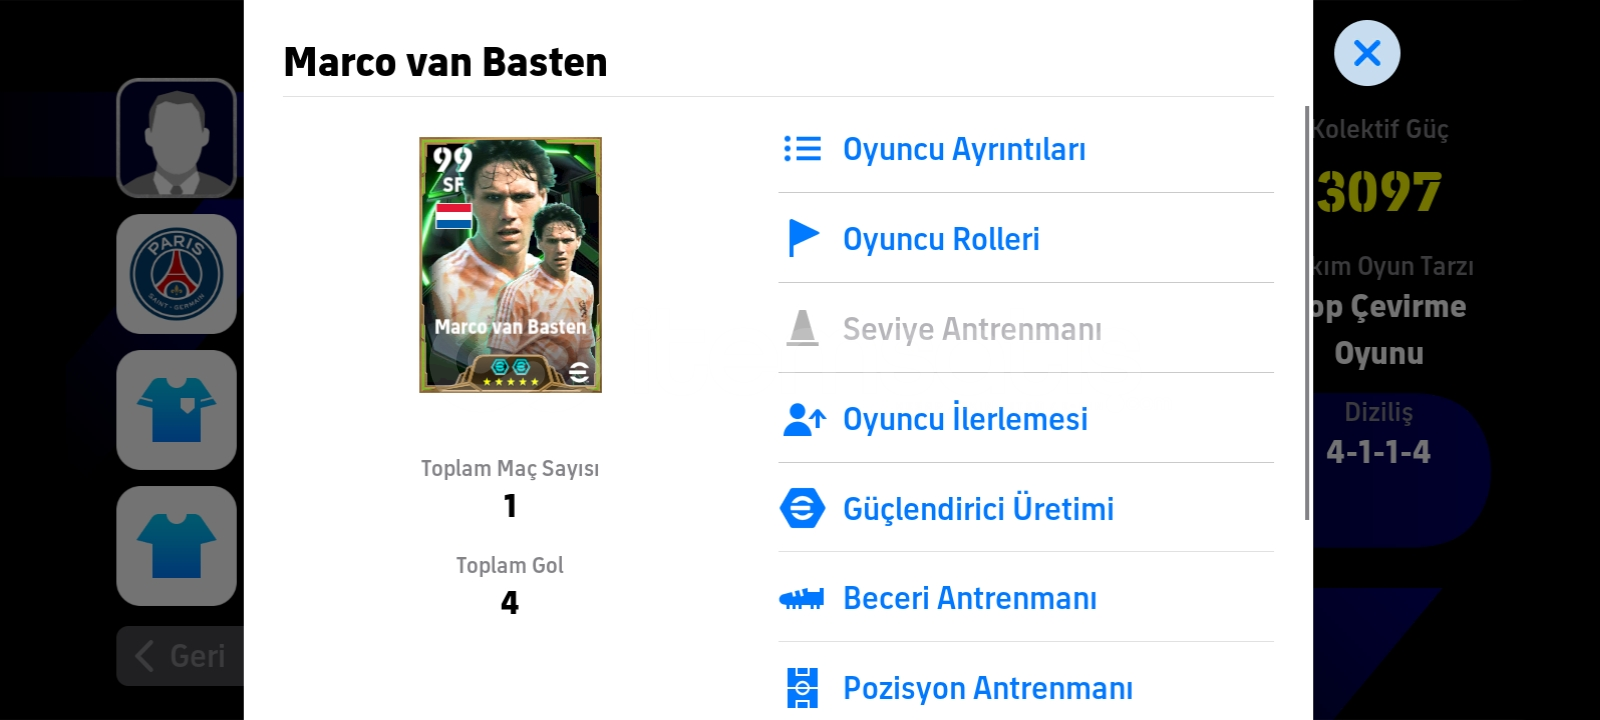Open Güçlendirici Üretimi option
Screen dimensions: 1600x720
1026,508
